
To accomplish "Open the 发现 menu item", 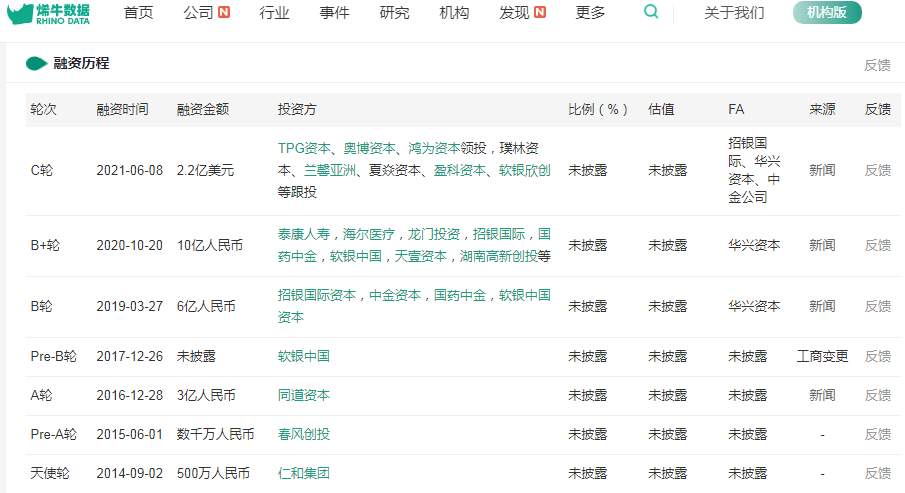I will (514, 13).
